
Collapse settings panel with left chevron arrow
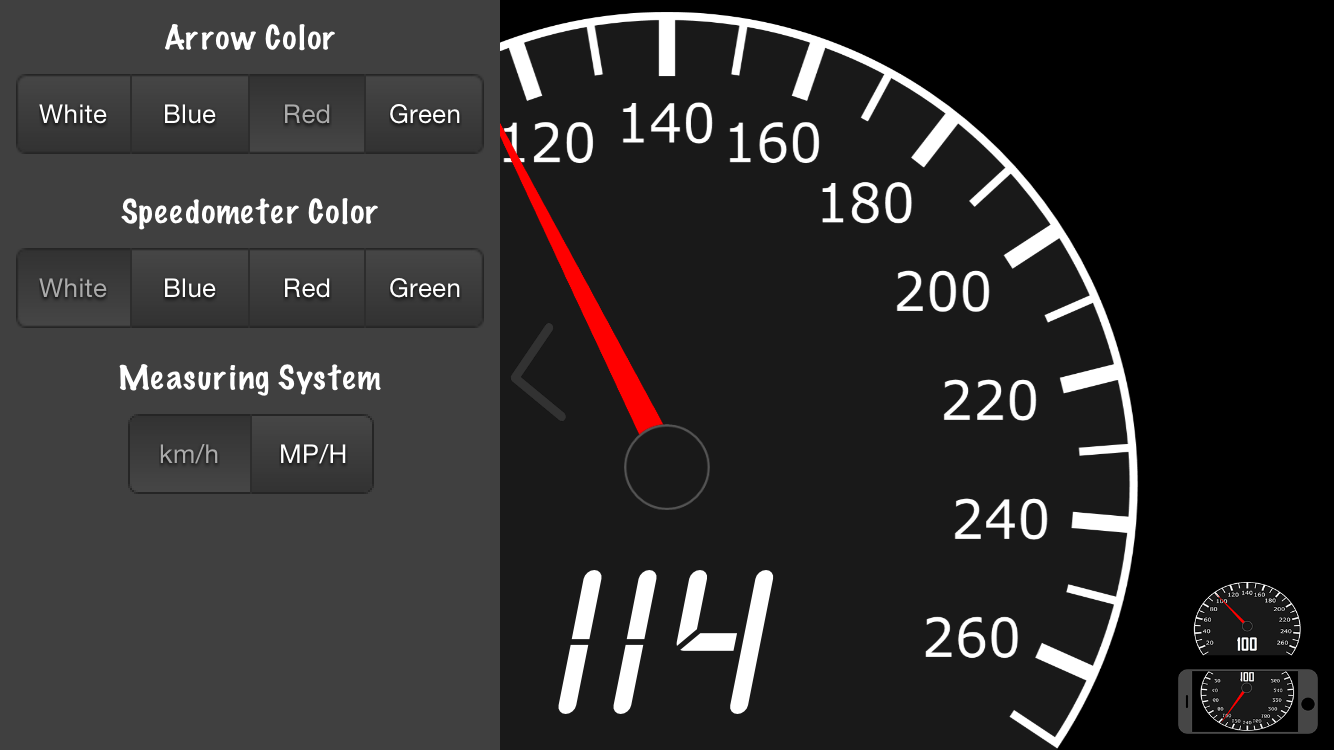tap(538, 372)
